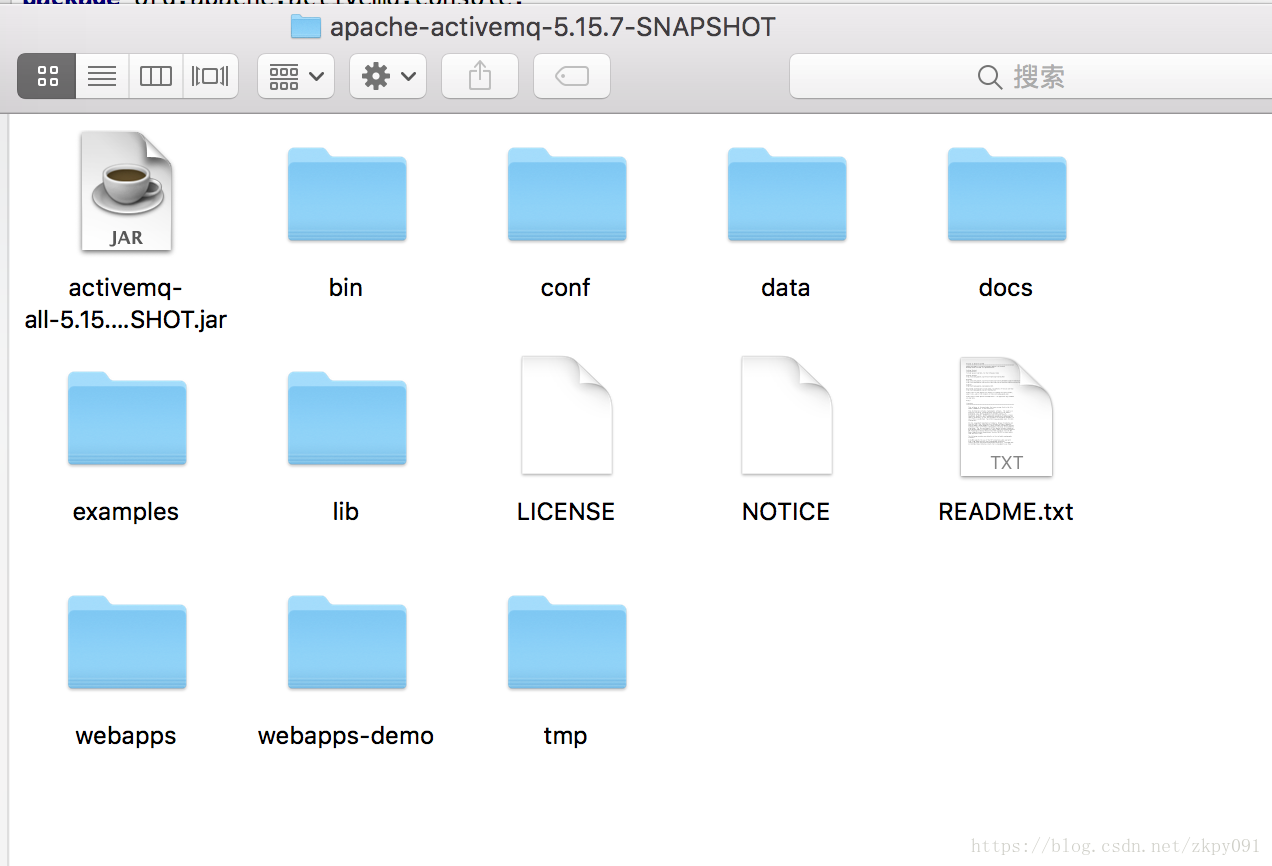Viewport: 1272px width, 866px height.
Task: Select the data folder icon
Action: click(x=786, y=194)
